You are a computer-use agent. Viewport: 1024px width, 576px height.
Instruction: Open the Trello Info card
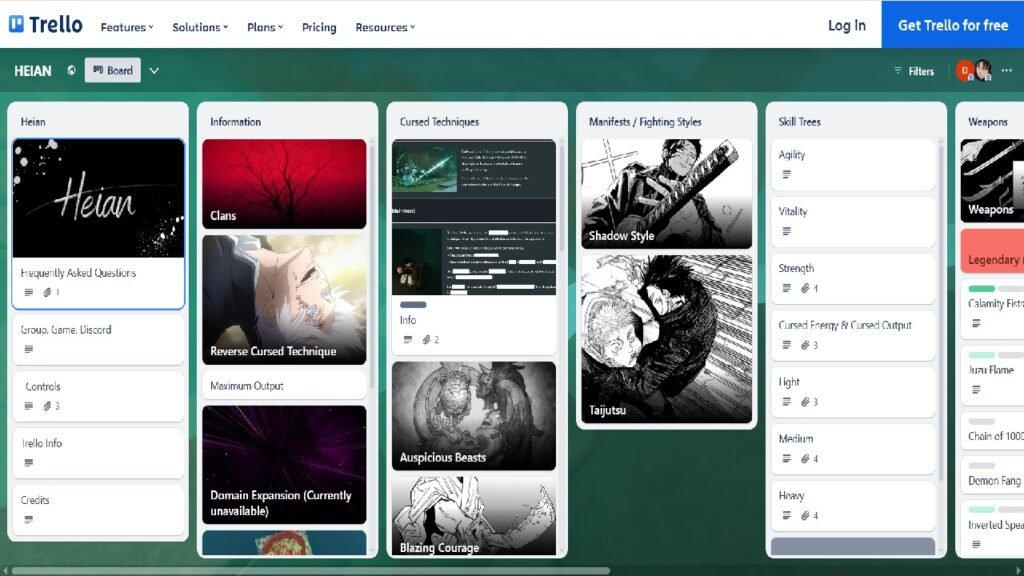point(98,453)
